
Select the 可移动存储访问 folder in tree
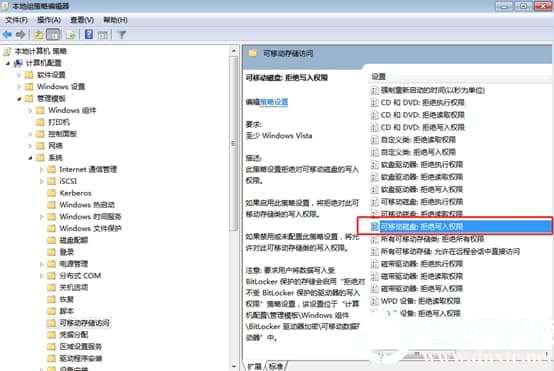click(84, 323)
